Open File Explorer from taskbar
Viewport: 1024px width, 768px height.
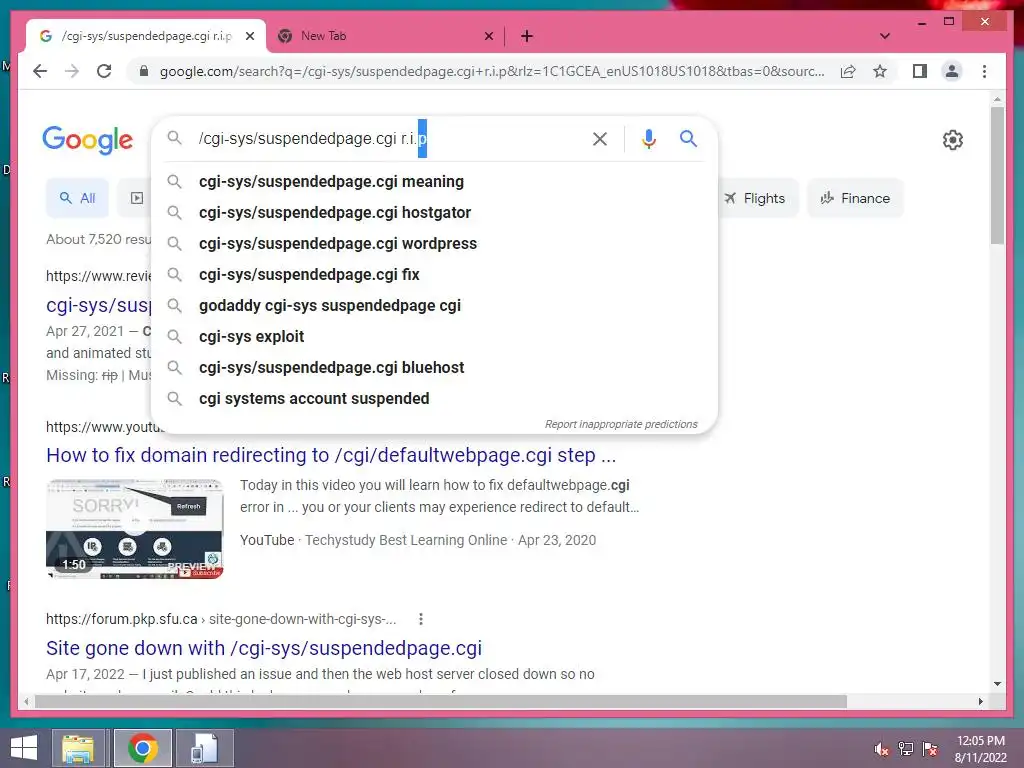78,748
